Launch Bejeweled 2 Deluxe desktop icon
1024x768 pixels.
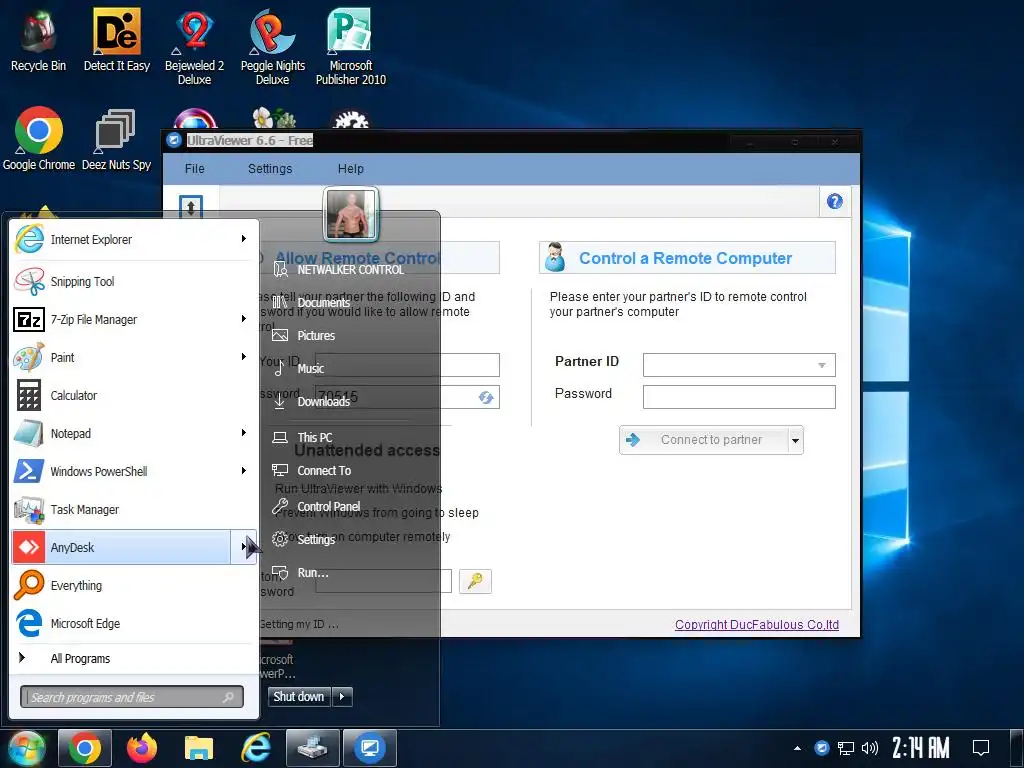(x=194, y=47)
